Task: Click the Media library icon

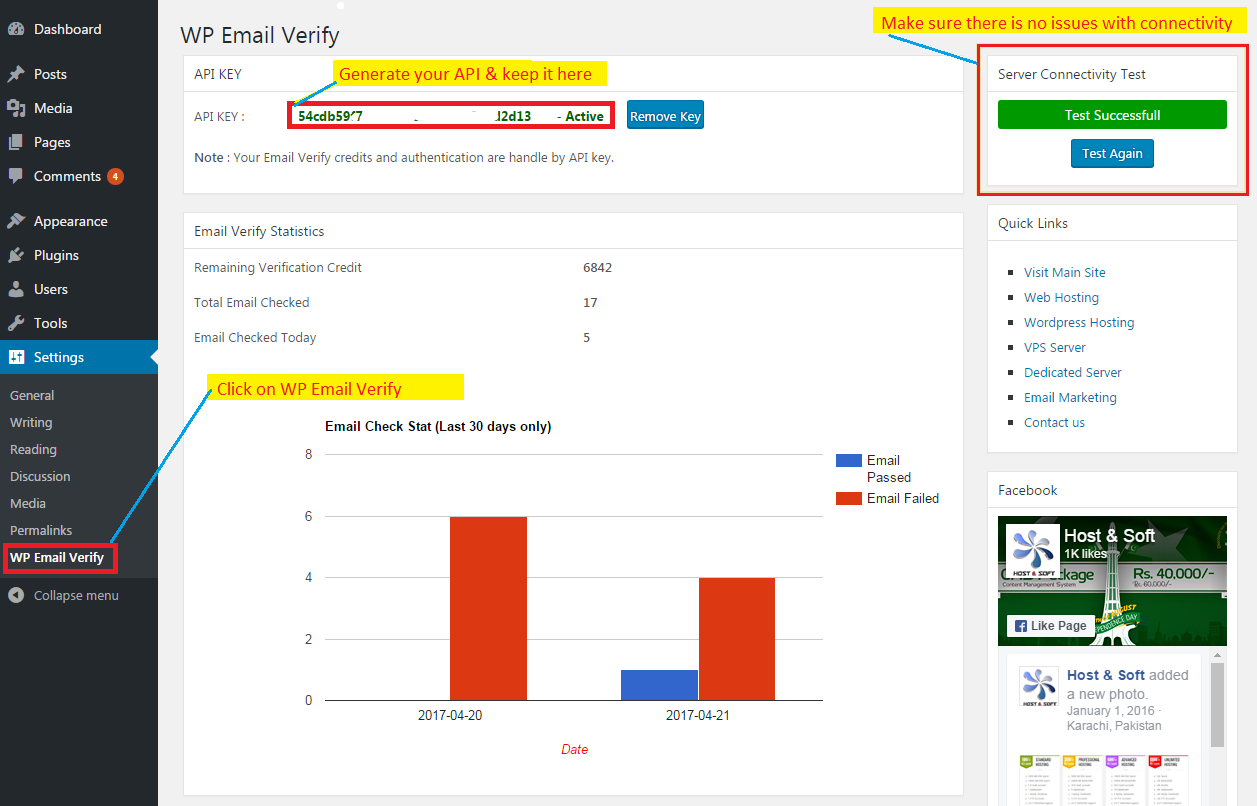Action: pos(16,108)
